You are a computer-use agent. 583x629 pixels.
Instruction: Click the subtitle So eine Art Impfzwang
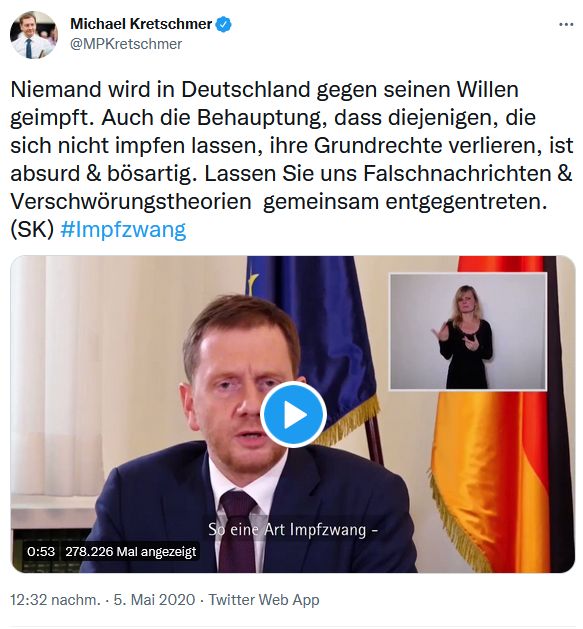click(293, 530)
